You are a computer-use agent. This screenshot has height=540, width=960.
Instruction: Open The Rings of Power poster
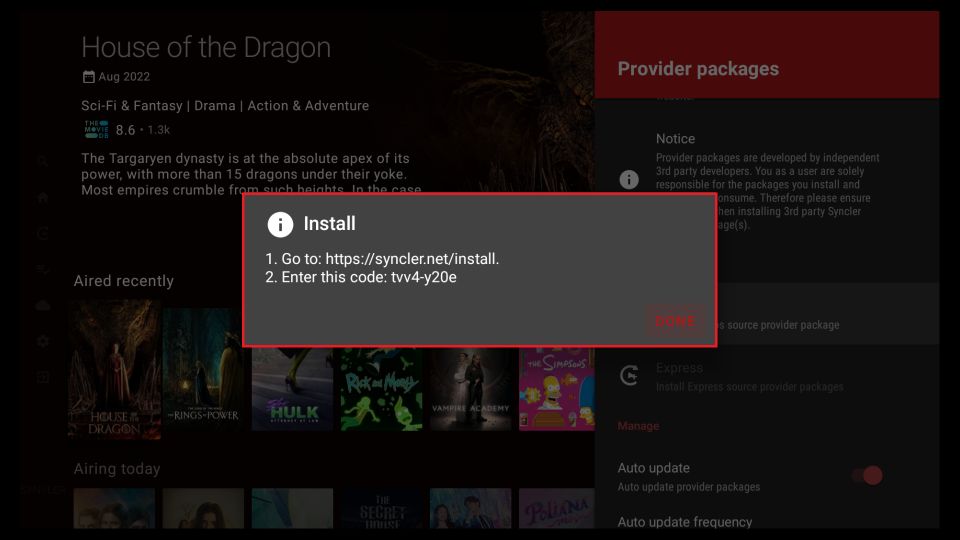203,370
